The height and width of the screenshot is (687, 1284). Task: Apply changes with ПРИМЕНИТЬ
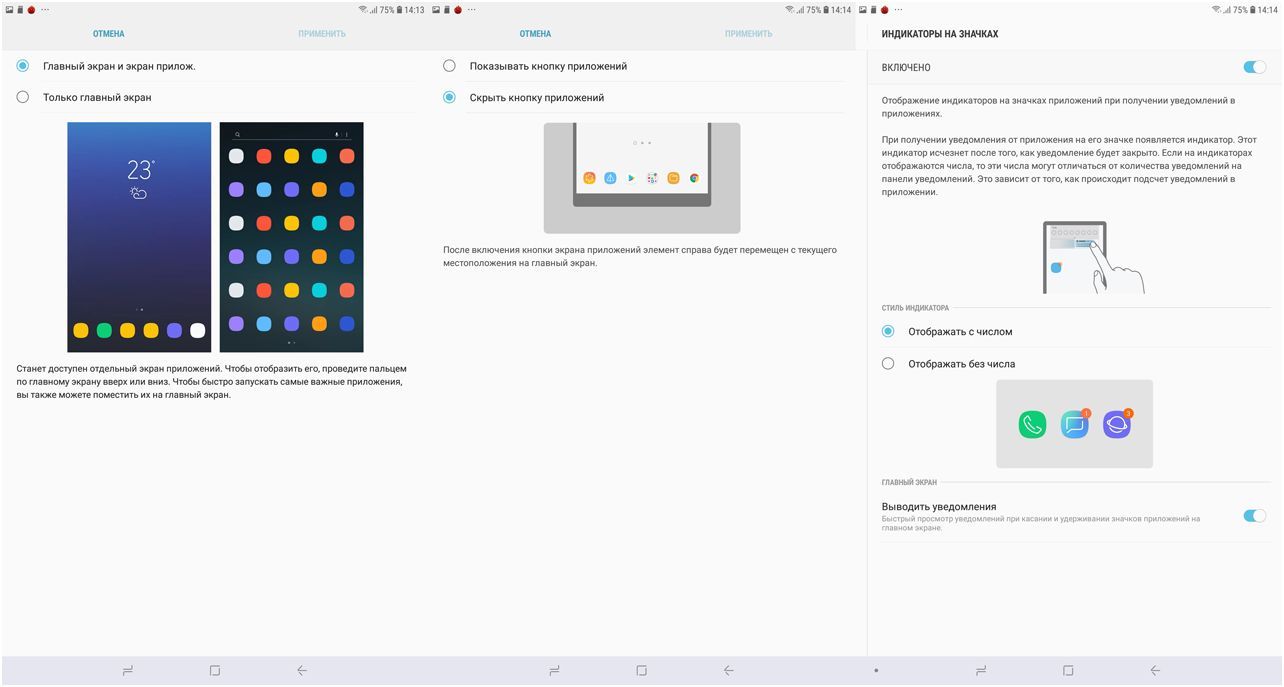pyautogui.click(x=322, y=33)
